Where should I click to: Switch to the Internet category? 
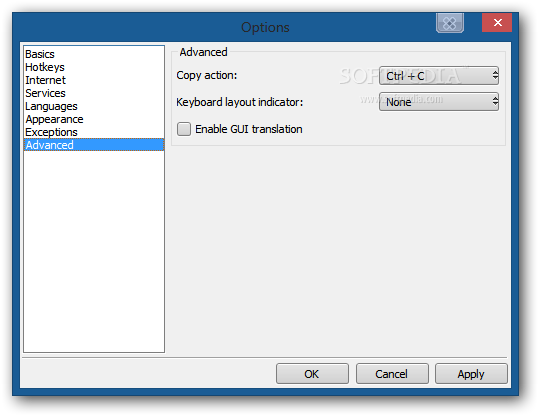pos(94,80)
